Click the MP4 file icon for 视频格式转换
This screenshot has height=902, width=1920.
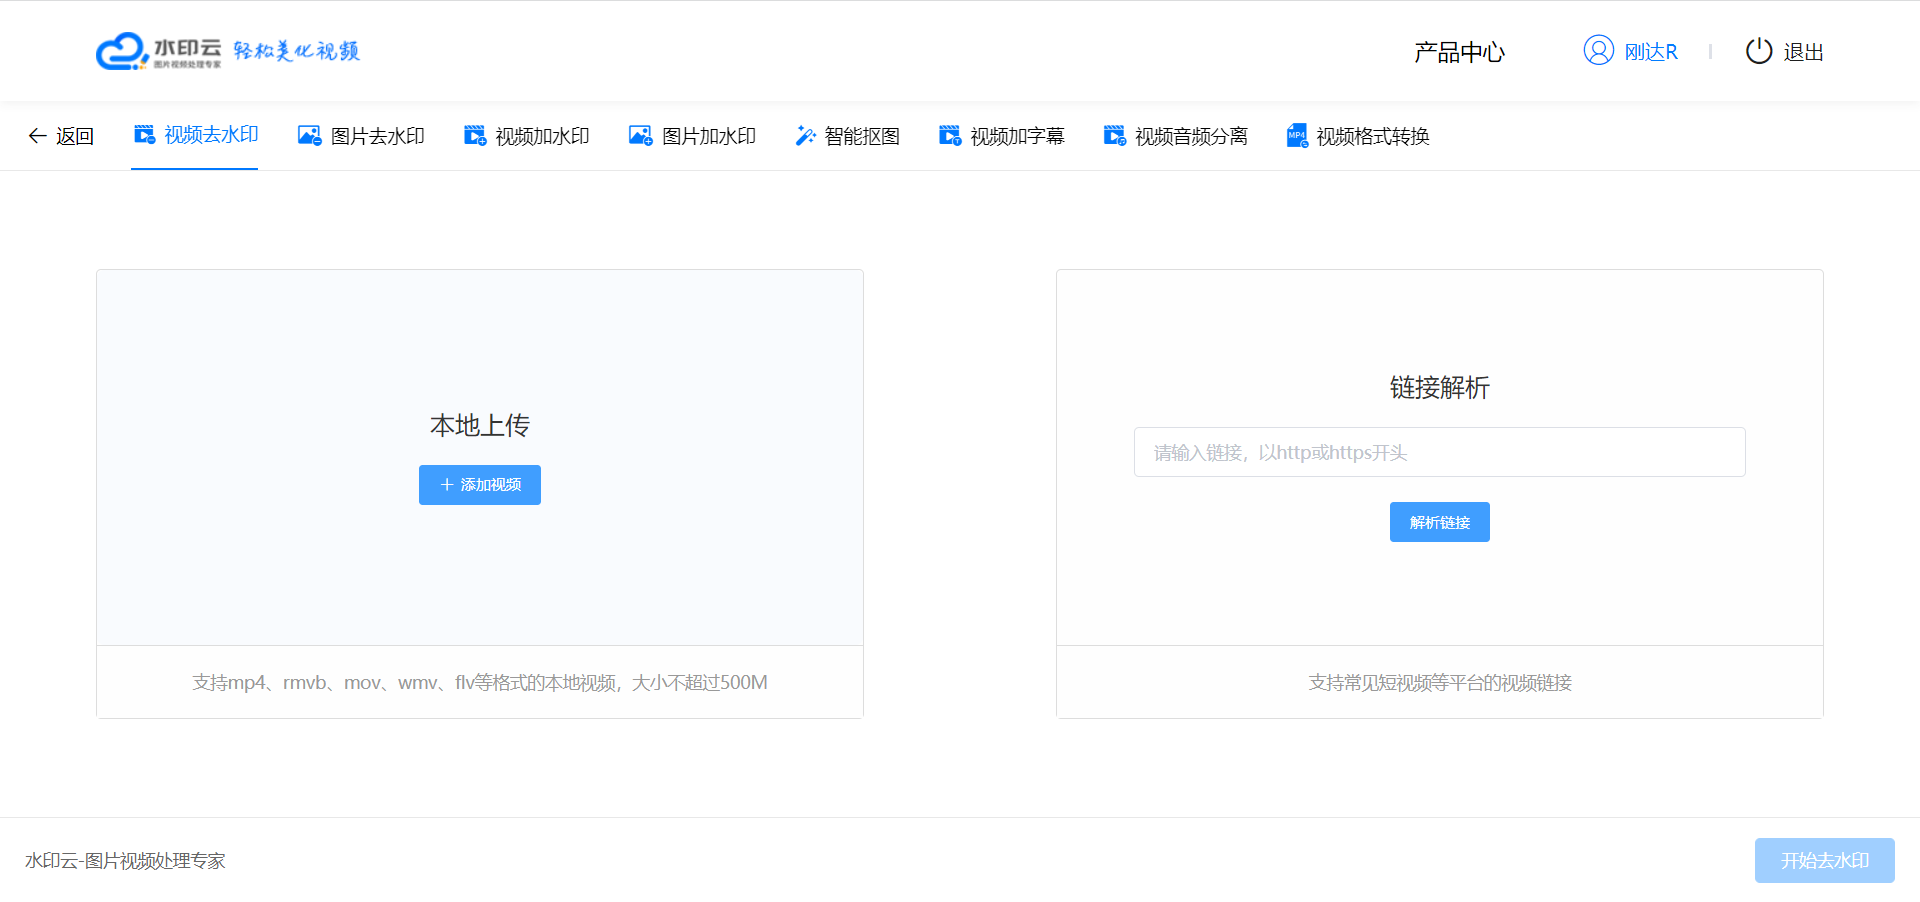1297,135
